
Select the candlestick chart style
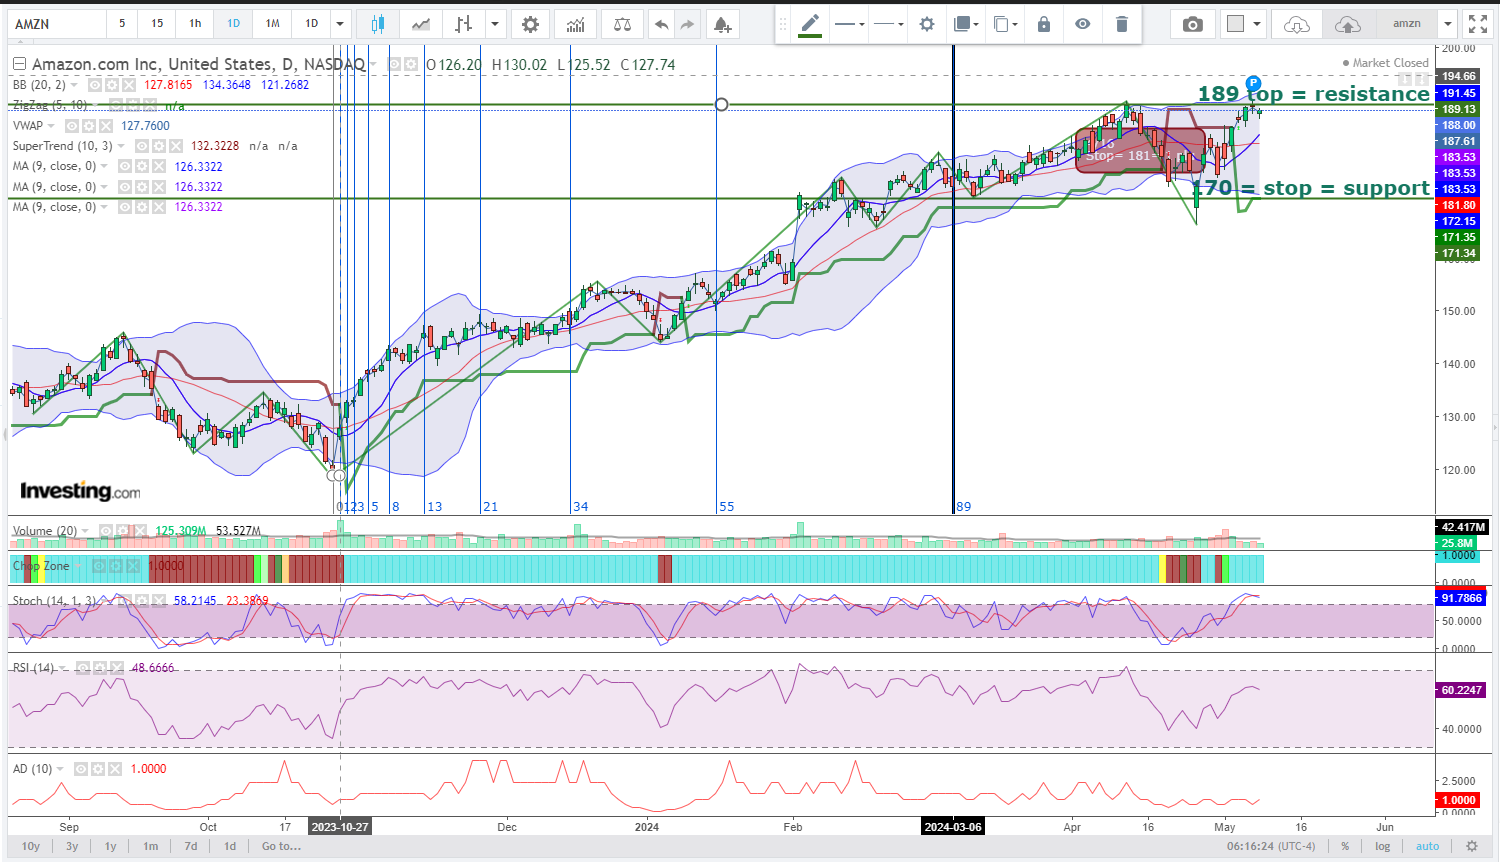tap(377, 24)
